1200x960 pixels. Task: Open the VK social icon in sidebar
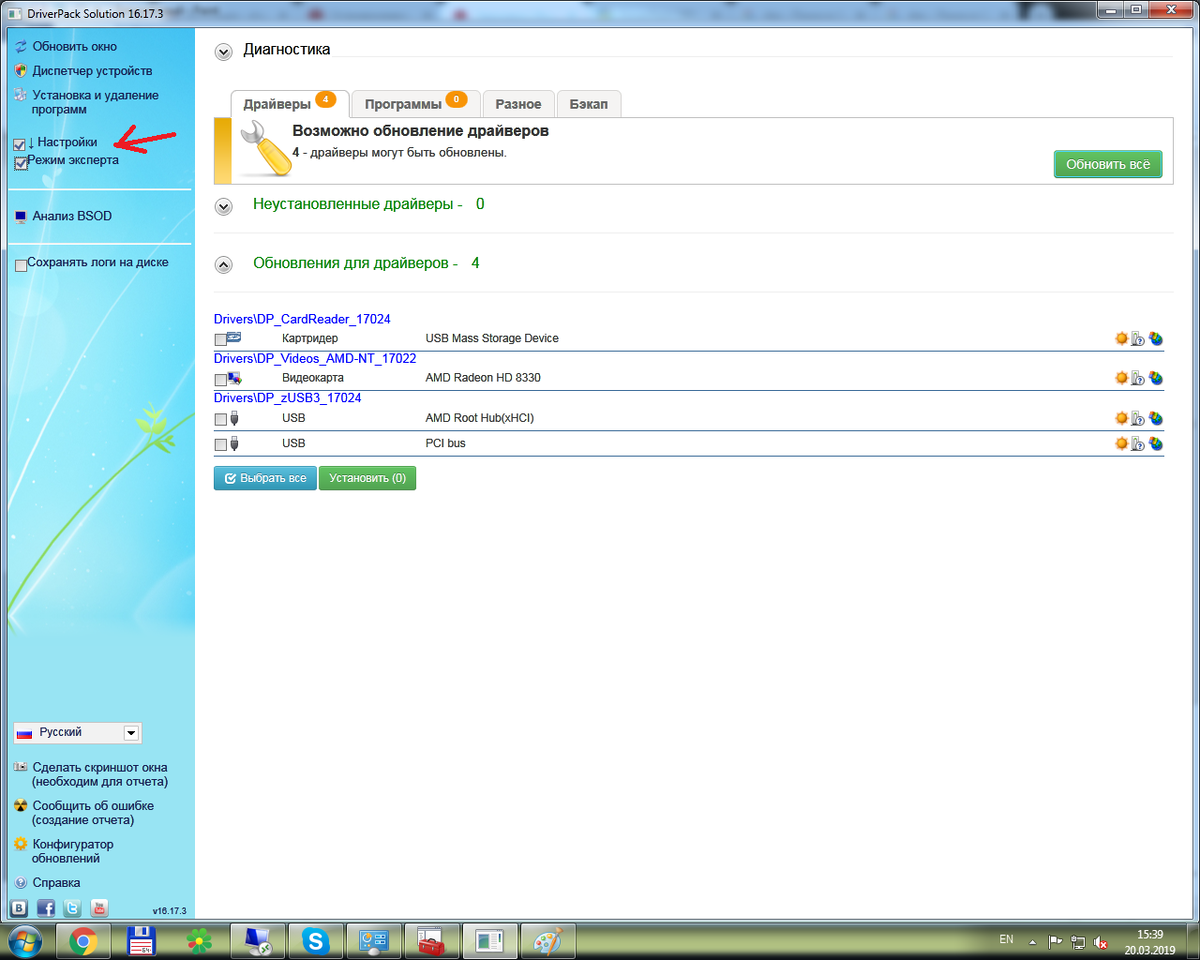click(19, 908)
